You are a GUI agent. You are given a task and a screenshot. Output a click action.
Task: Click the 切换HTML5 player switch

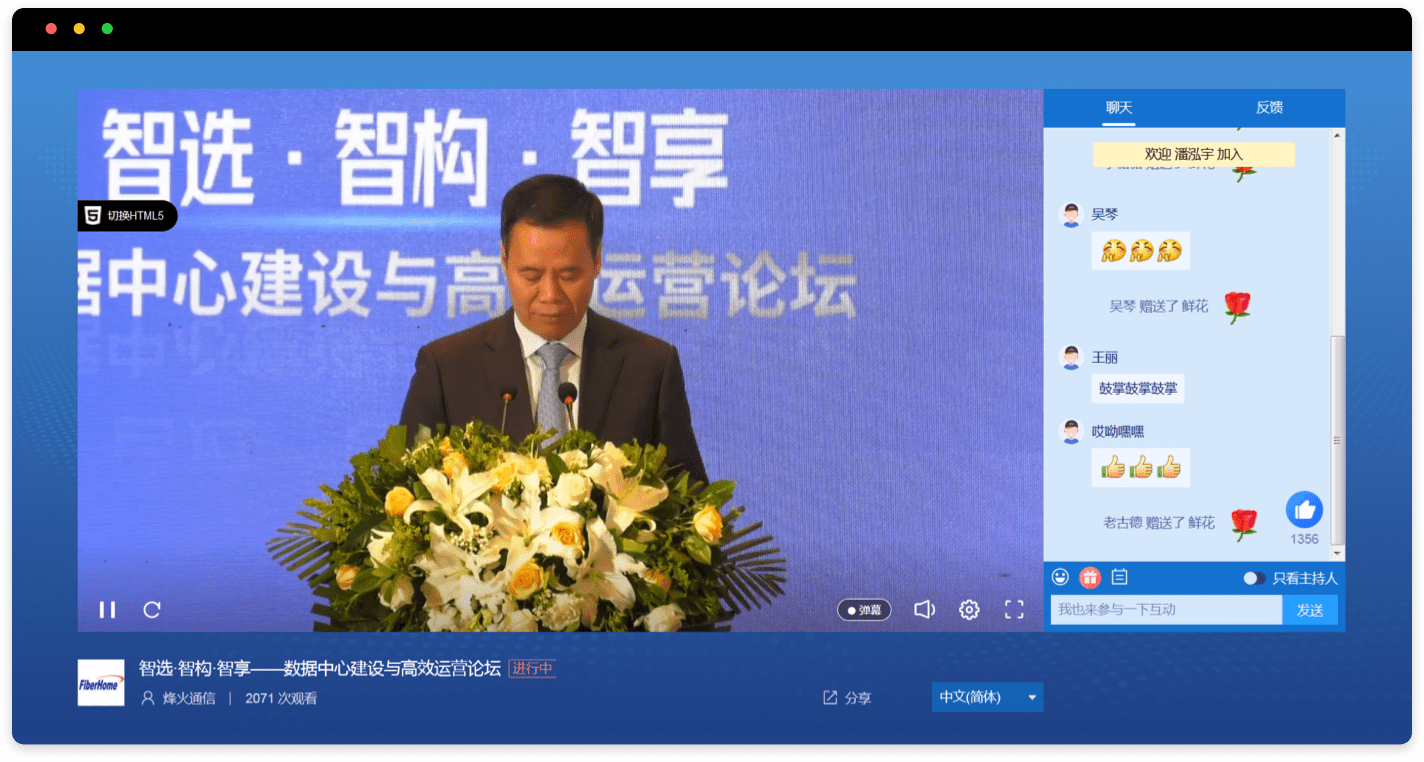coord(127,215)
